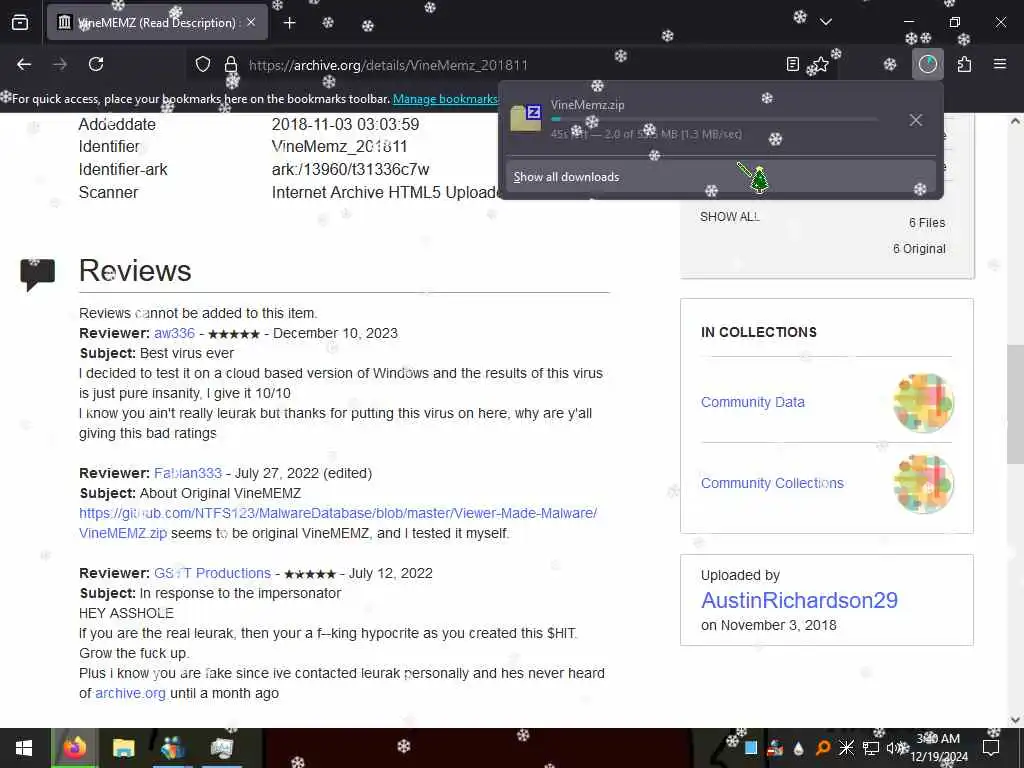
Task: Click the page vertical scrollbar thumb
Action: pos(1015,404)
